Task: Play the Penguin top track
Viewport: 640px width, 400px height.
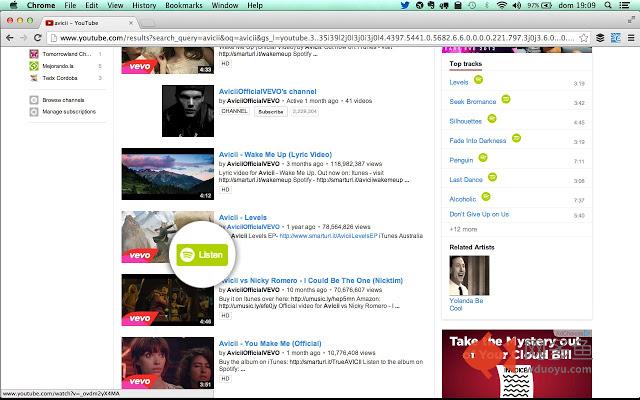Action: (x=461, y=160)
